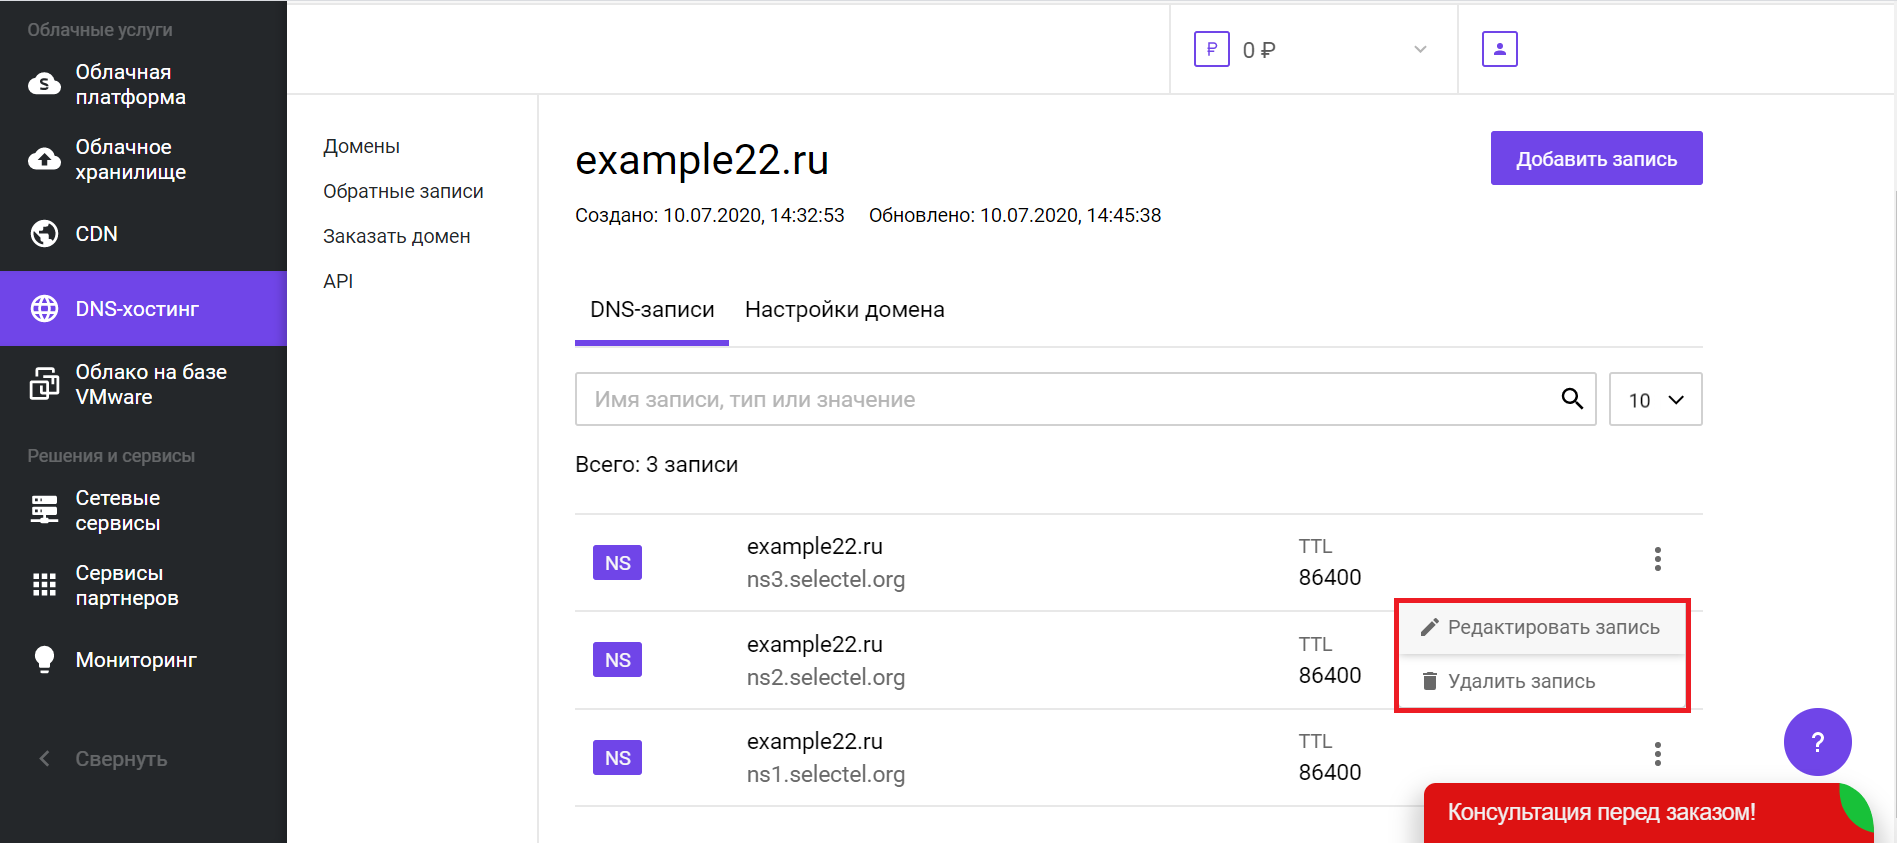Image resolution: width=1897 pixels, height=843 pixels.
Task: Open Network Services server icon
Action: (44, 510)
